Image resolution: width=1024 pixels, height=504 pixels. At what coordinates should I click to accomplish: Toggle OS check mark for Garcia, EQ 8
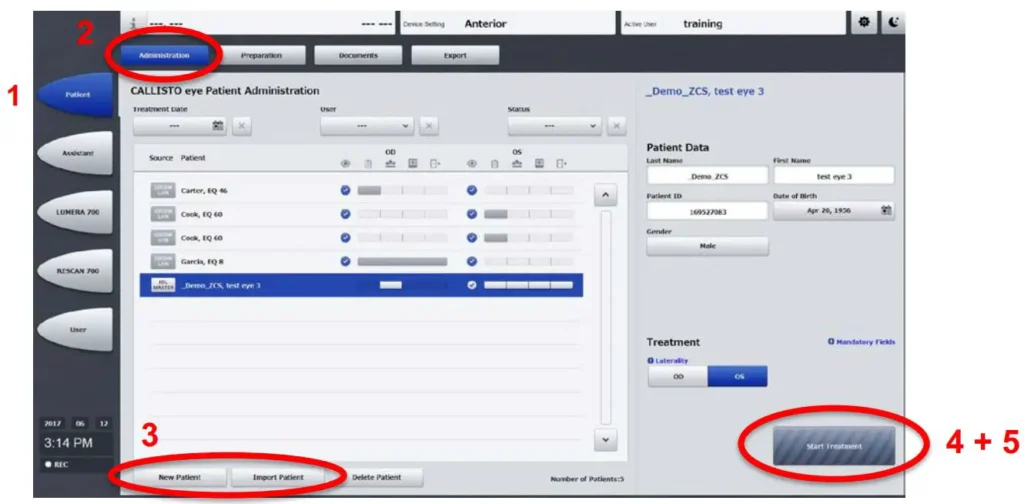pos(472,261)
